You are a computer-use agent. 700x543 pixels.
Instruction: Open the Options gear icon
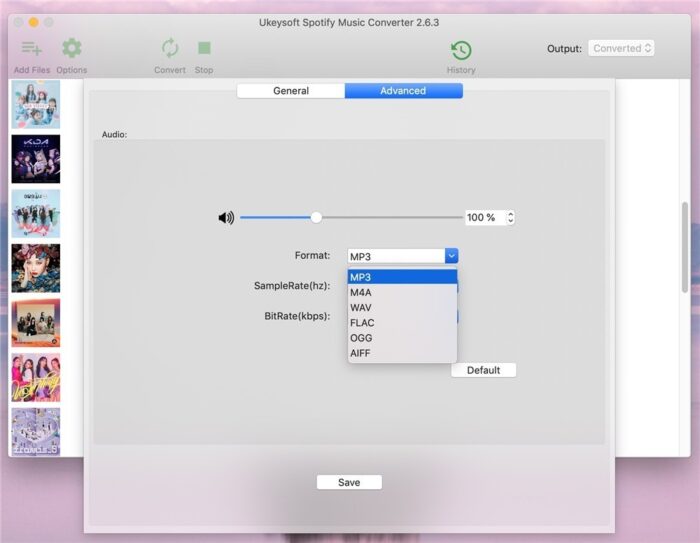tap(71, 49)
